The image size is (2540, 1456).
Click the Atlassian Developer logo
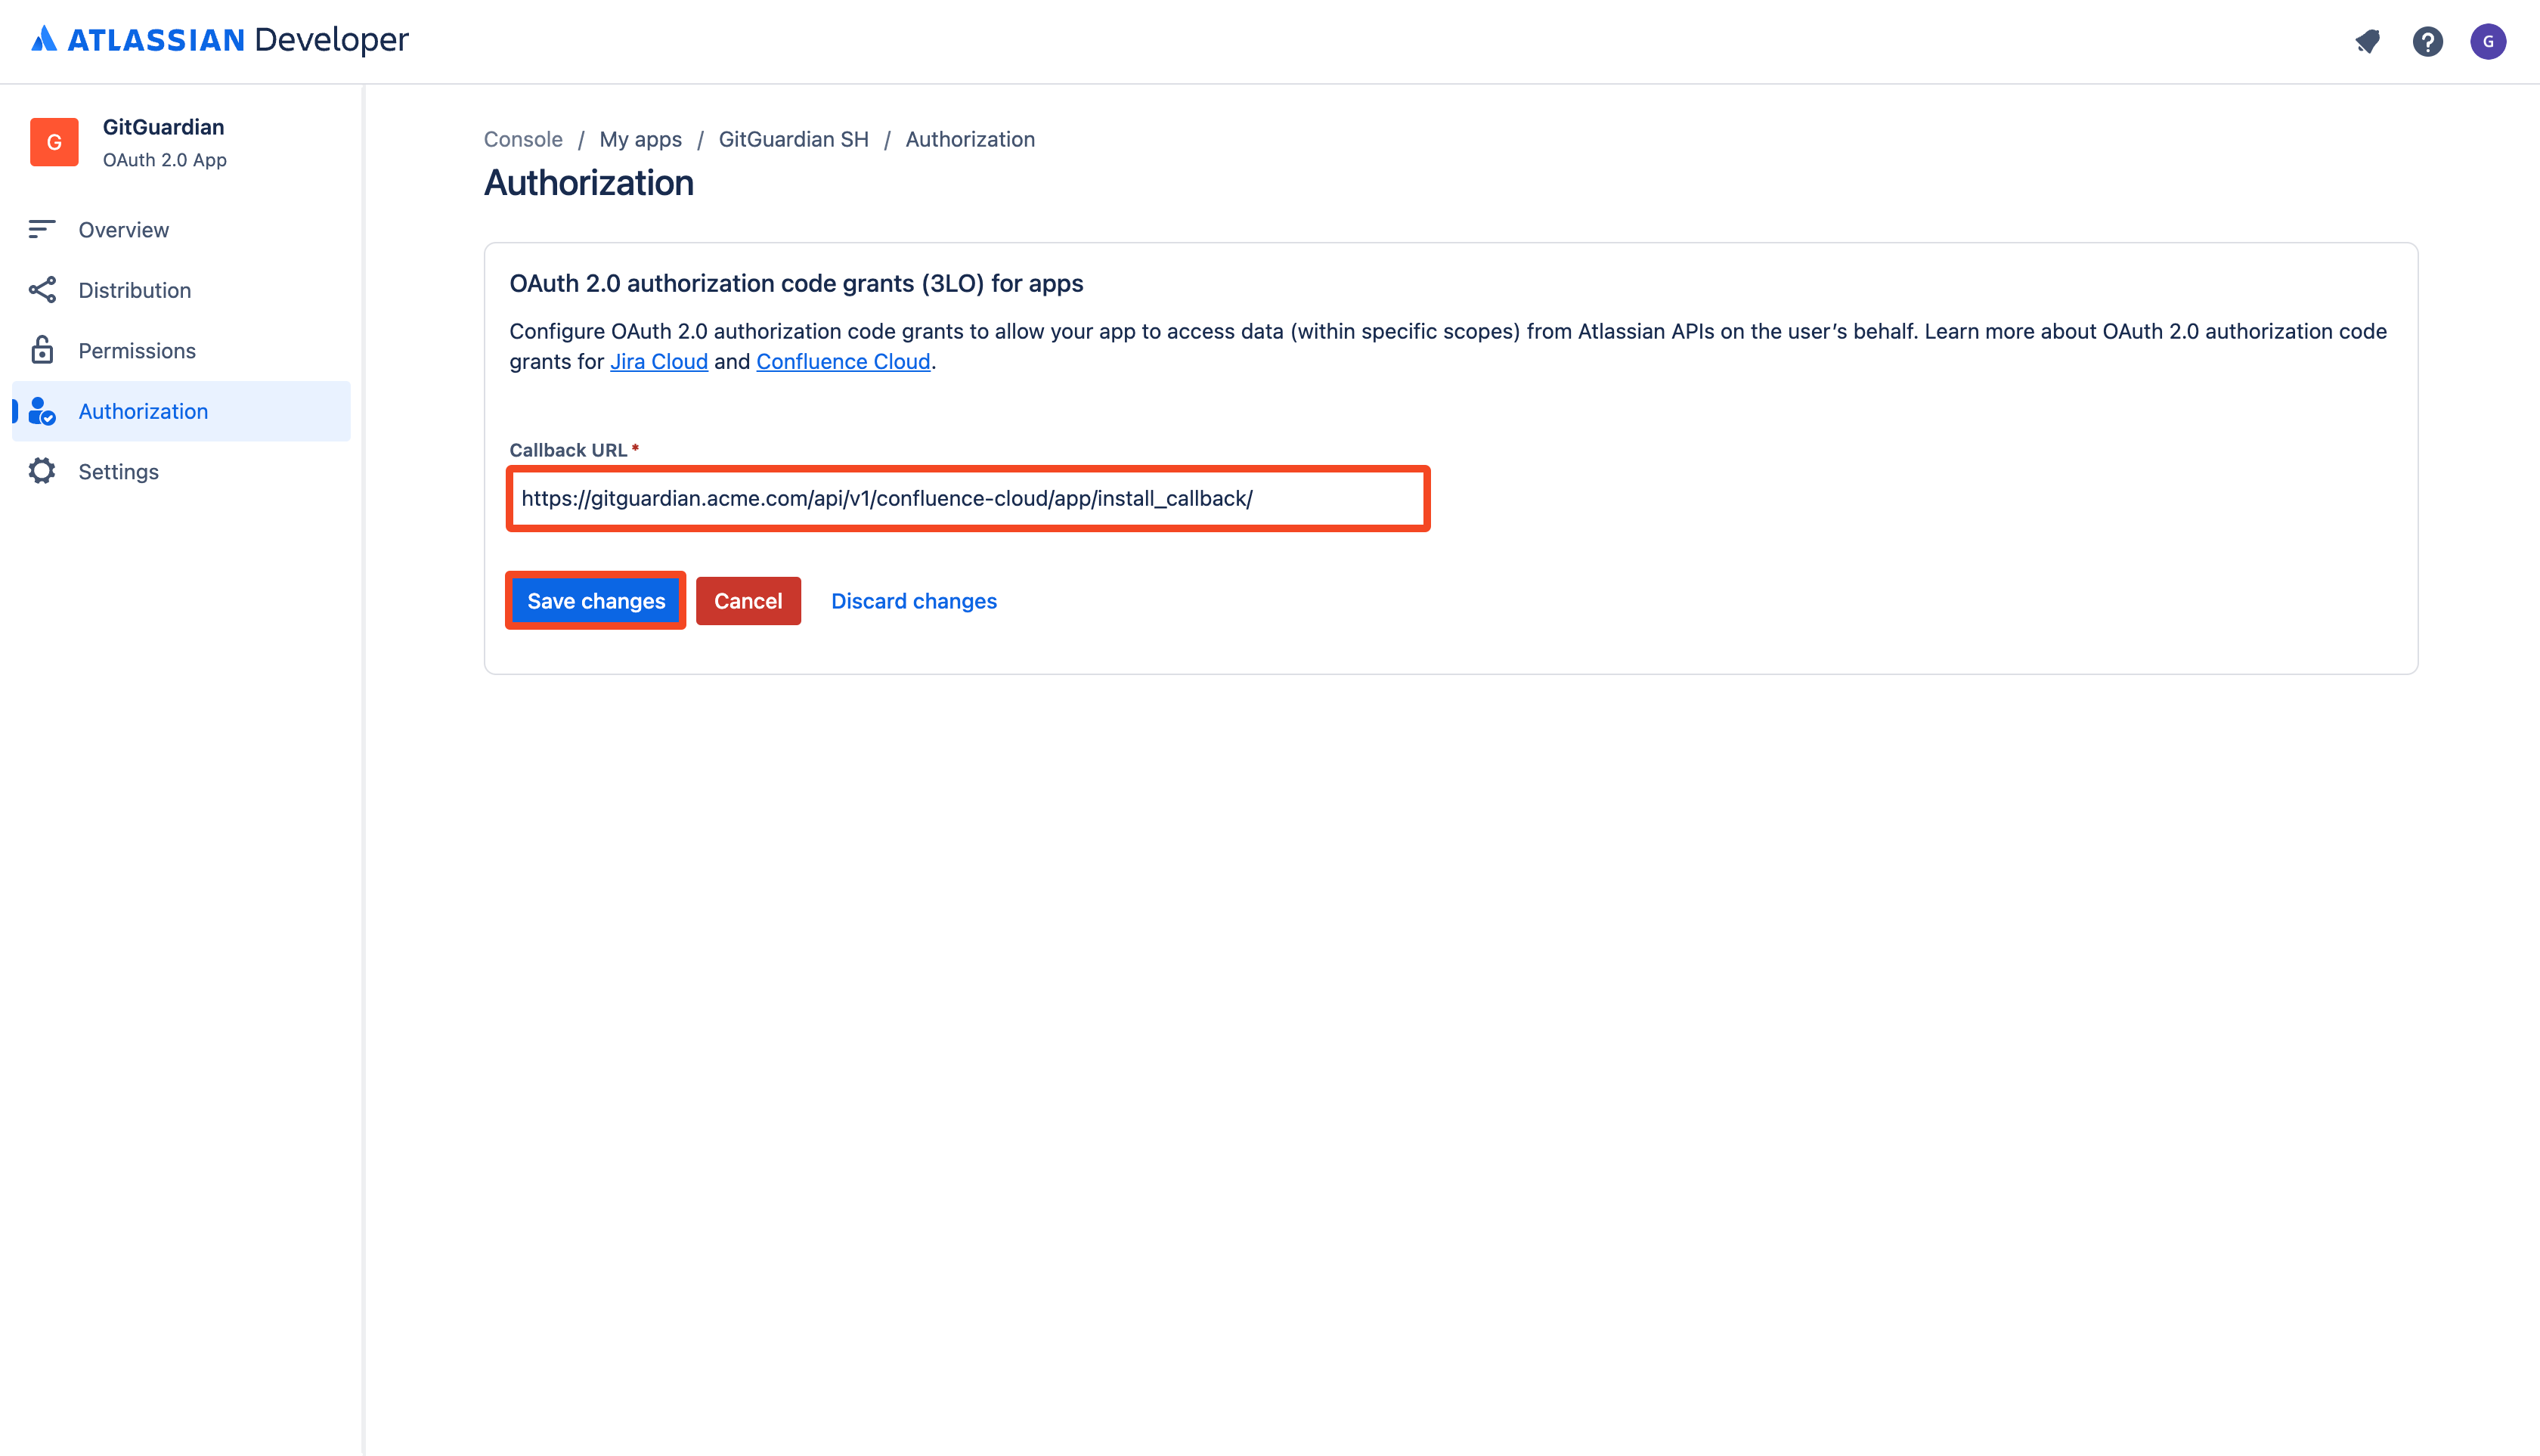(219, 40)
